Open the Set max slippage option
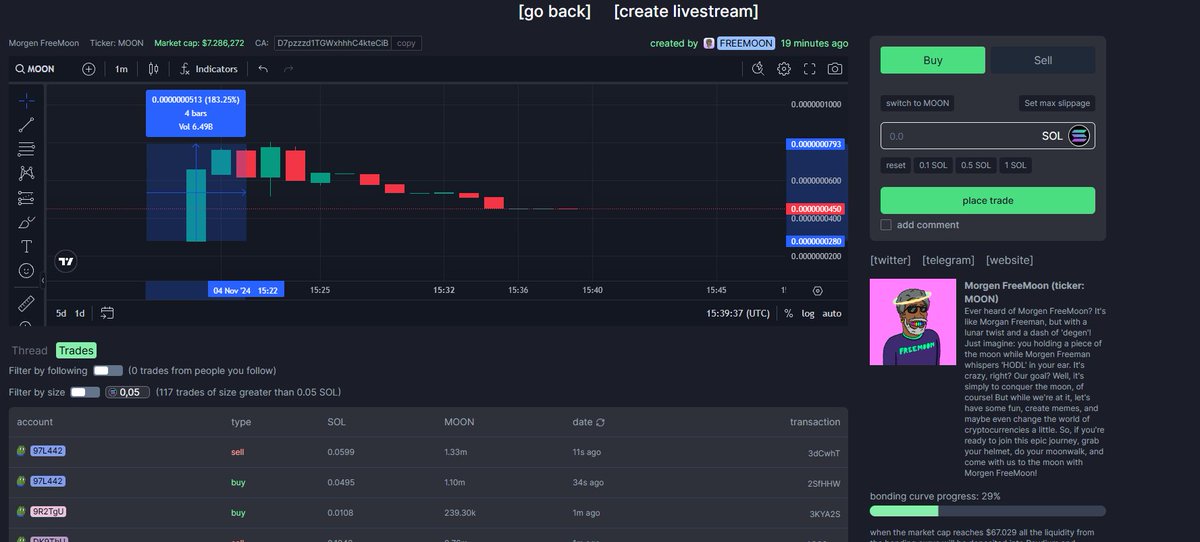Viewport: 1200px width, 542px height. [x=1057, y=103]
